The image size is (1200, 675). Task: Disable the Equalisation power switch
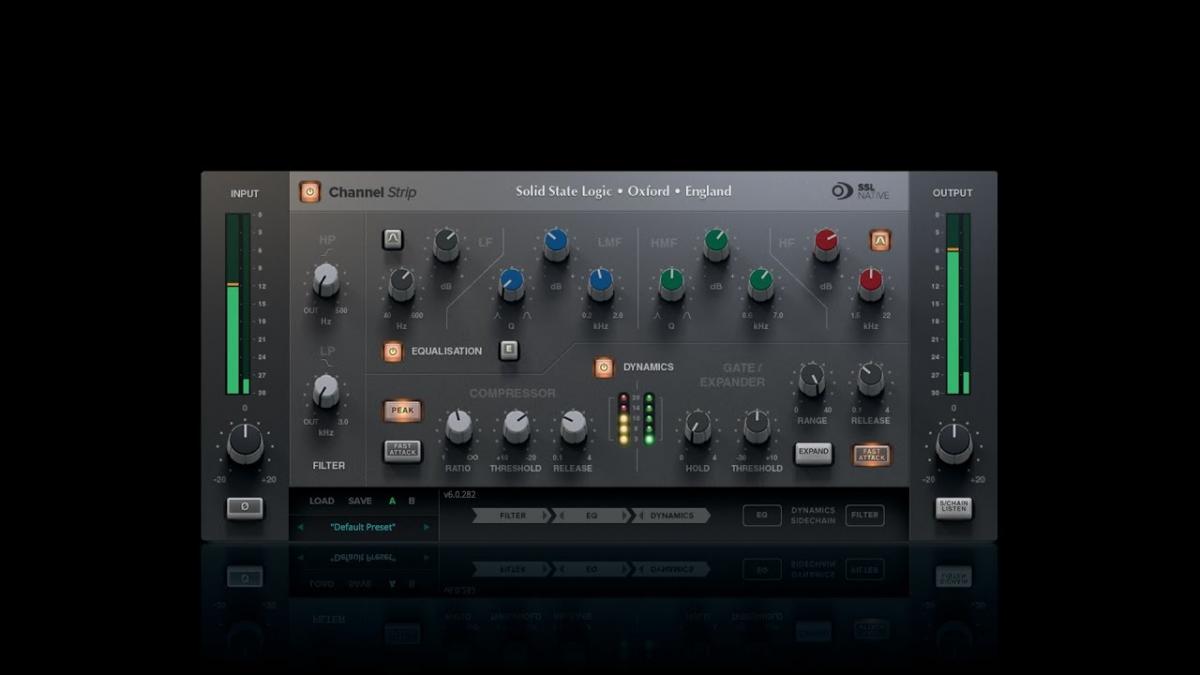point(393,352)
